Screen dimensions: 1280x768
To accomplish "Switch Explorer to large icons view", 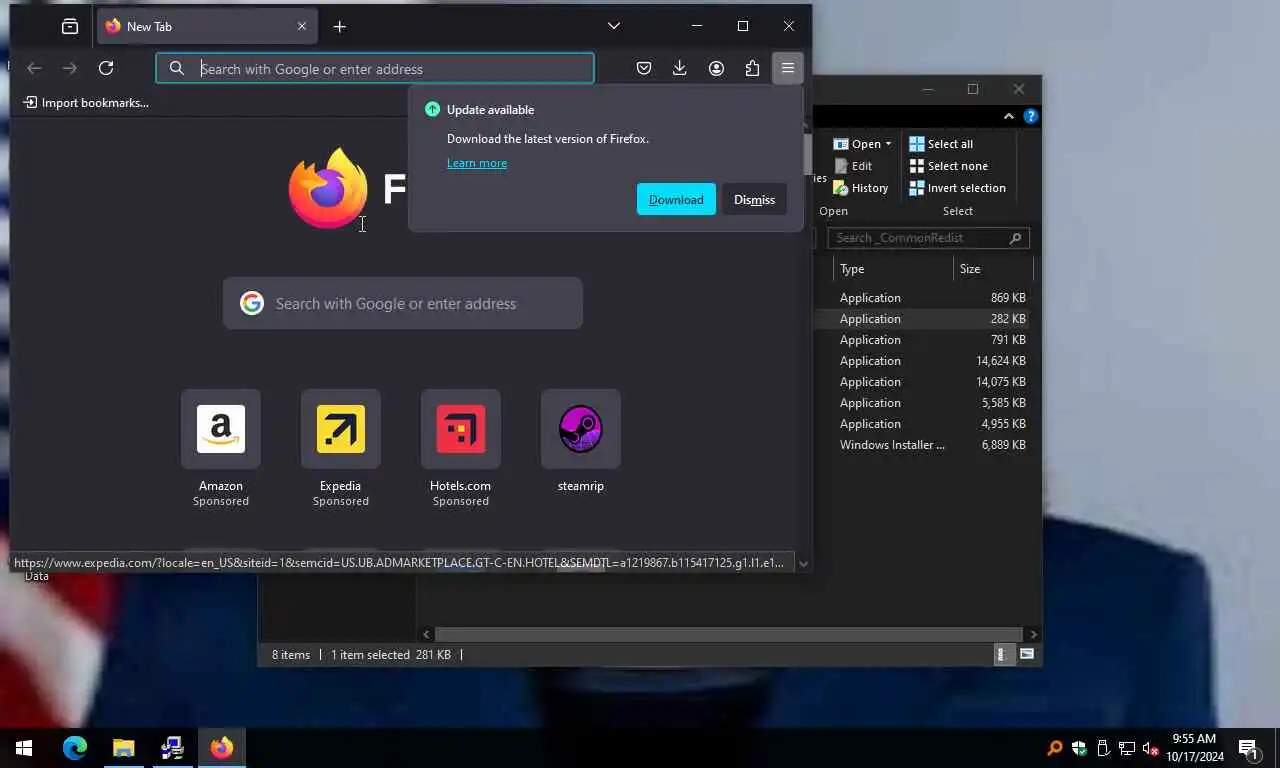I will tap(1027, 655).
